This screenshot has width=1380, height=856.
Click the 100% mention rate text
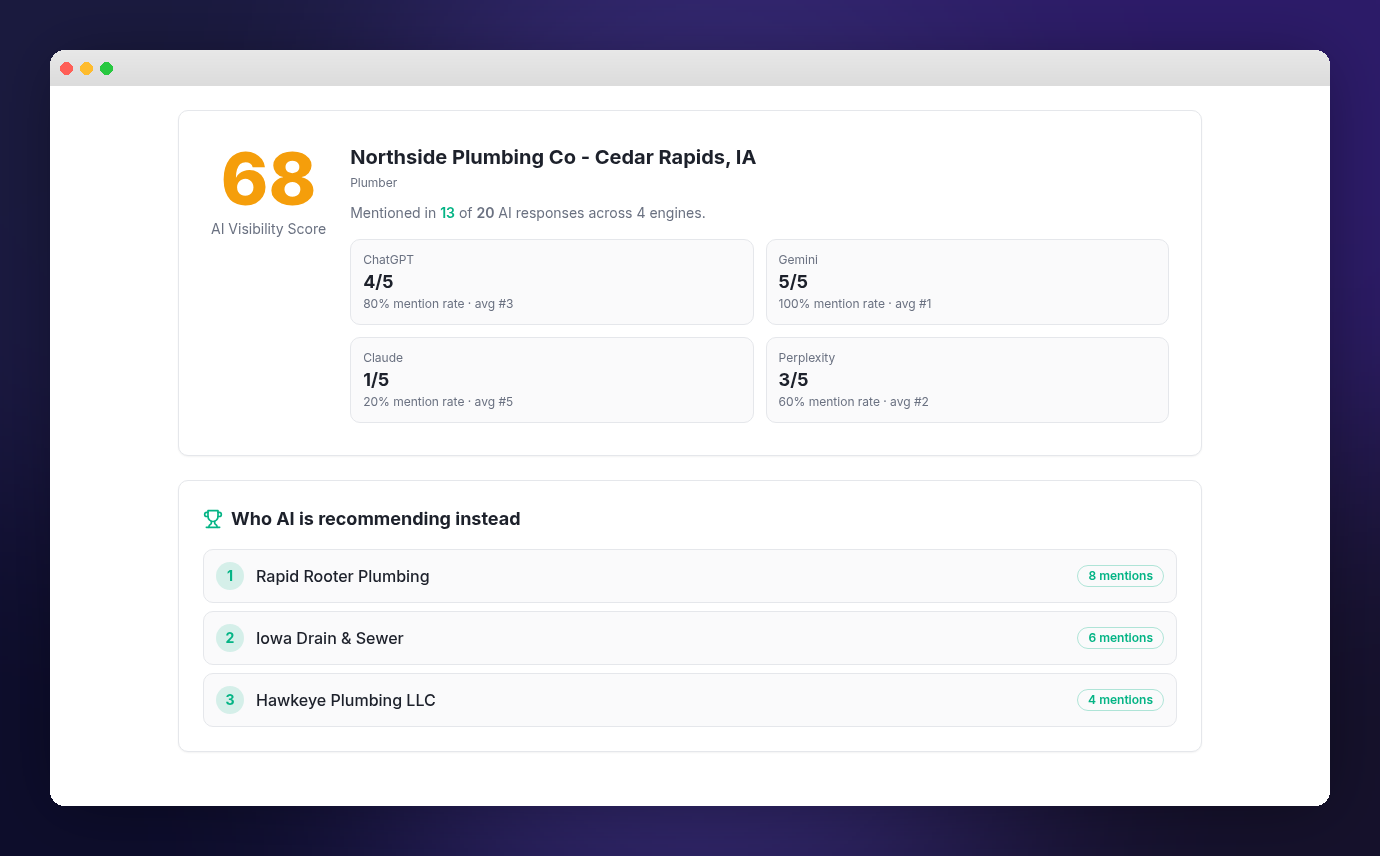832,304
